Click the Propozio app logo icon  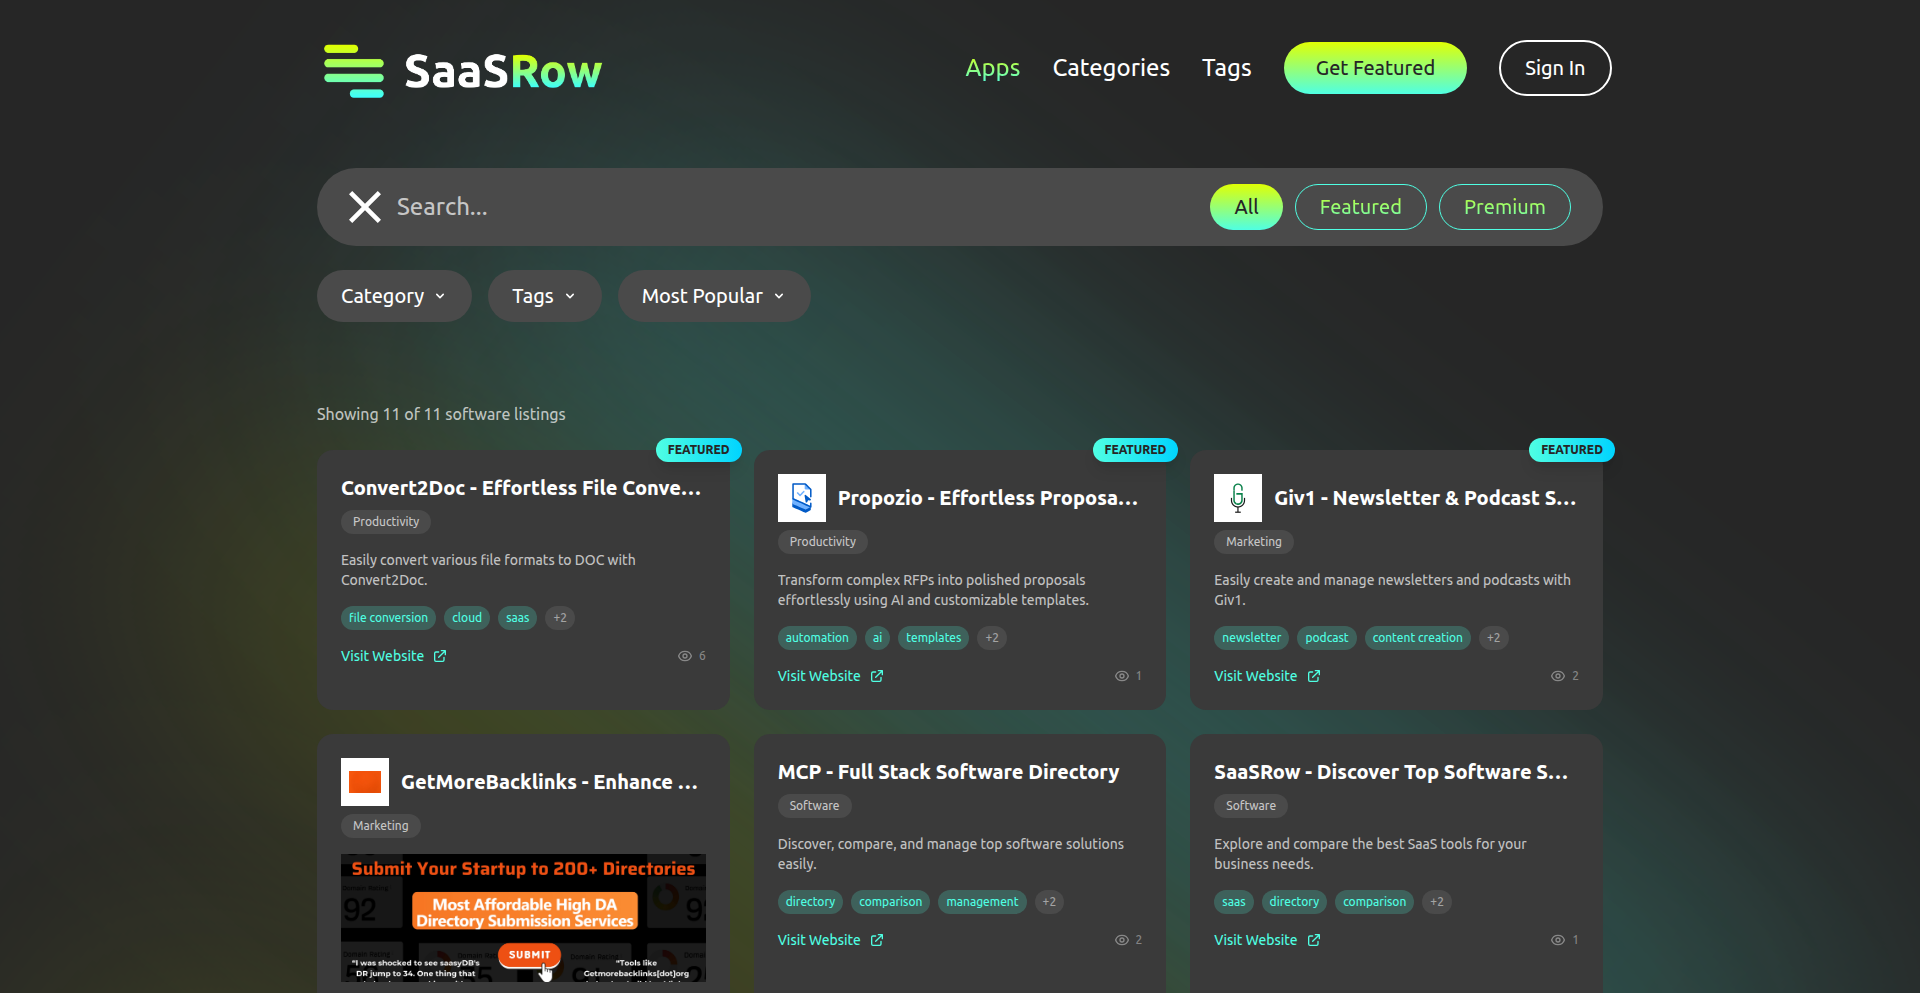[801, 498]
